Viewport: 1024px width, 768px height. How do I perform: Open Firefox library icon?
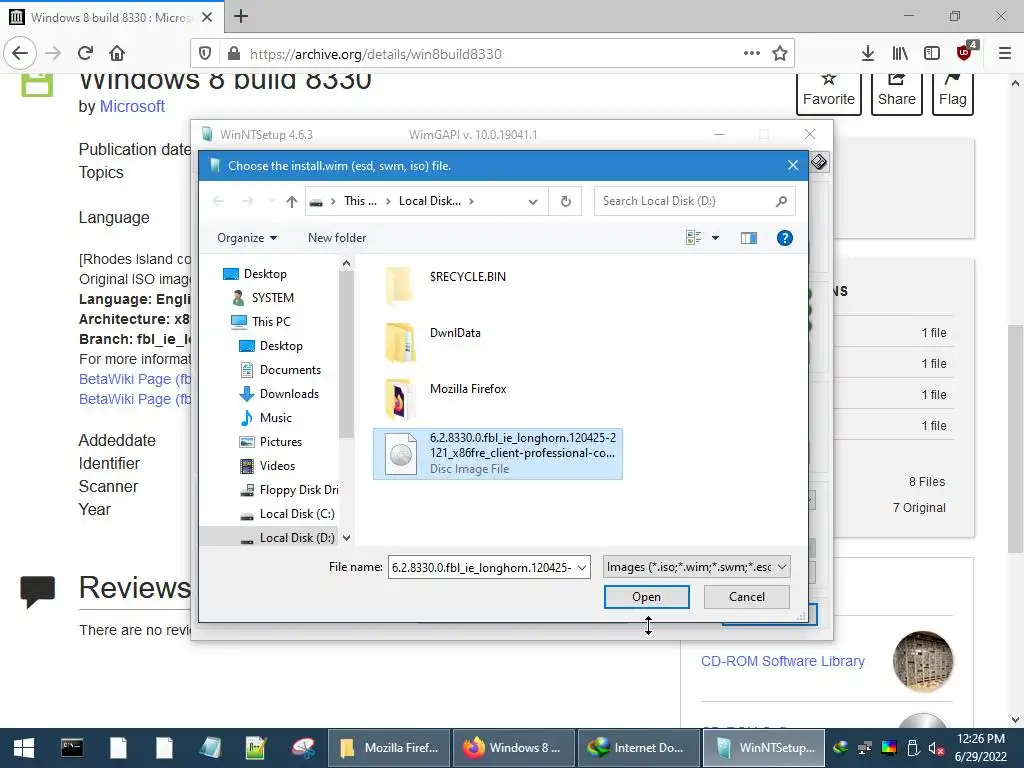click(900, 54)
